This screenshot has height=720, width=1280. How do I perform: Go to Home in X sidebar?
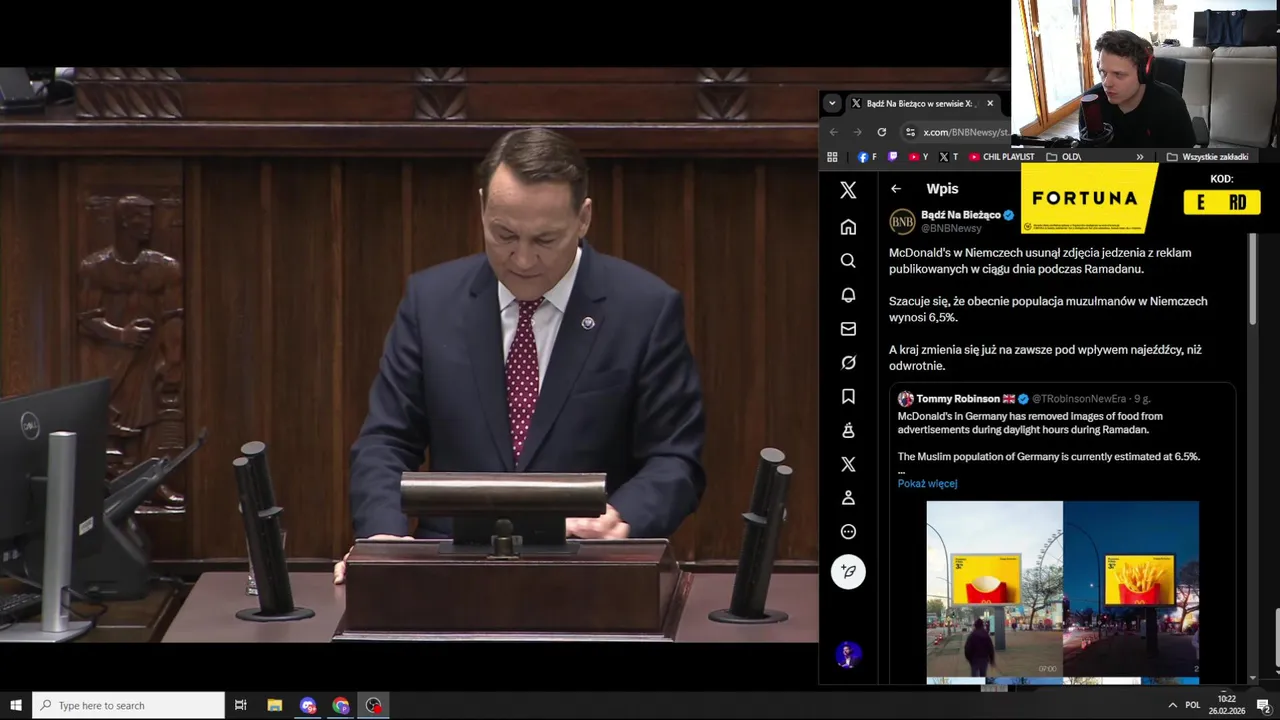point(848,227)
